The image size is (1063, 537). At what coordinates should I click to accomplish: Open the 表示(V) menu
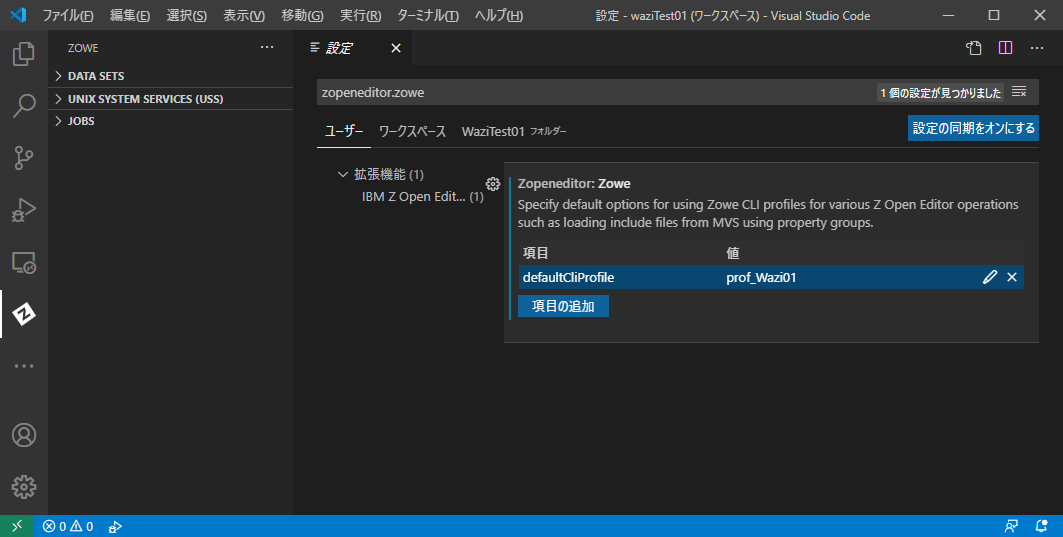click(244, 15)
